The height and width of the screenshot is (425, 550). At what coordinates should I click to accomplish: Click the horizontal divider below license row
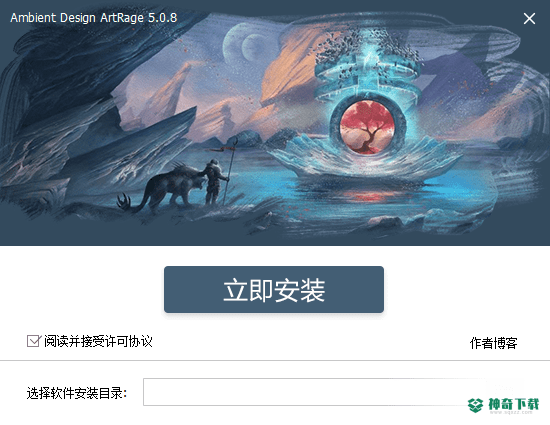pyautogui.click(x=275, y=360)
